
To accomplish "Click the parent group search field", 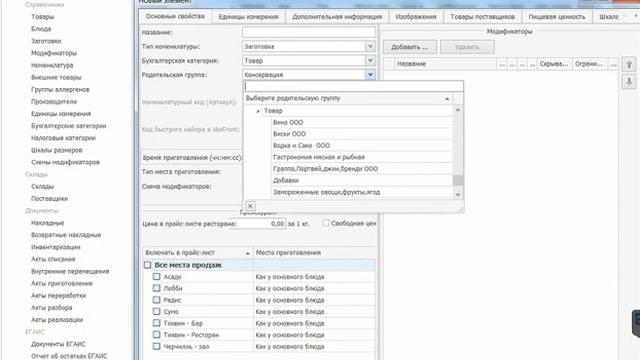I will [353, 86].
